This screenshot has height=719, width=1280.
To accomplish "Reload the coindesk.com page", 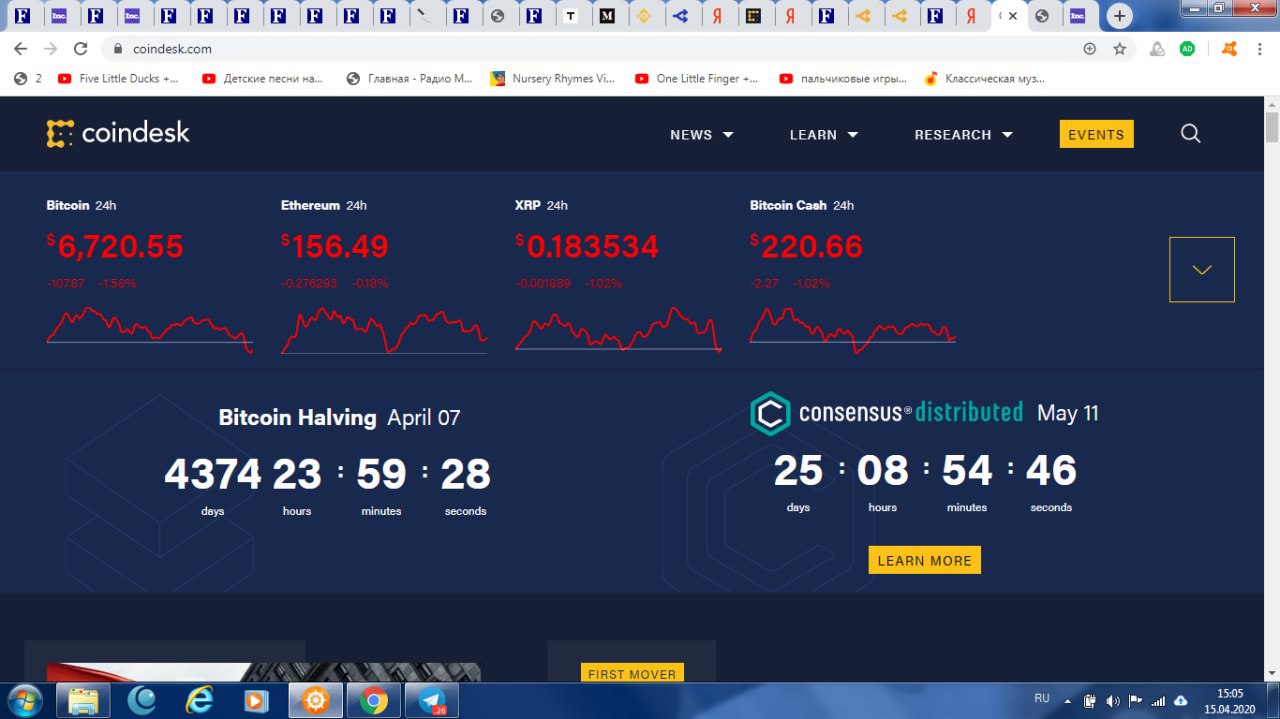I will 81,48.
